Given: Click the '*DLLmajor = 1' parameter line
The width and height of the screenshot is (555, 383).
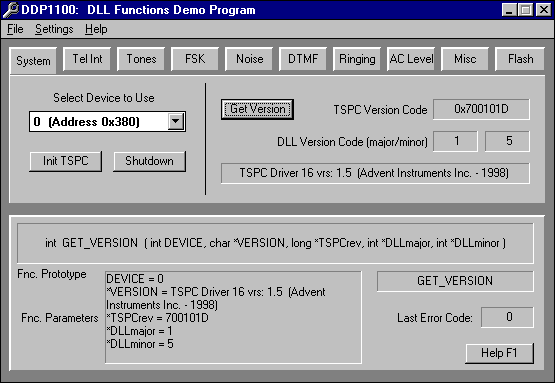Looking at the screenshot, I should [139, 331].
